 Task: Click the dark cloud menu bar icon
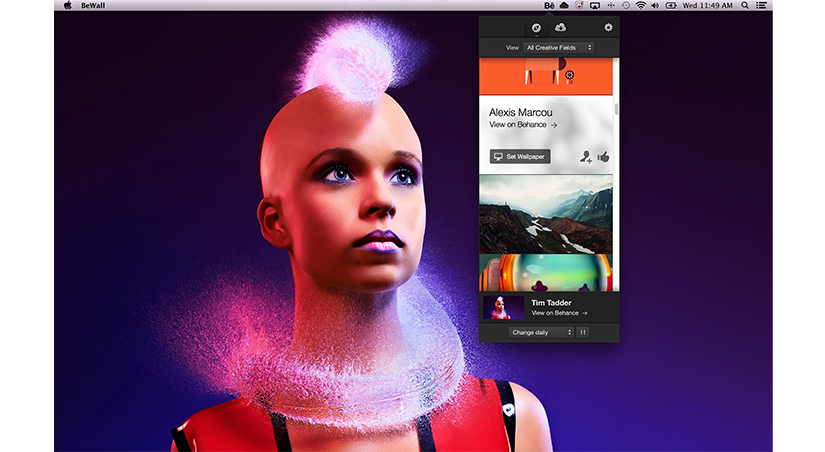(564, 5)
